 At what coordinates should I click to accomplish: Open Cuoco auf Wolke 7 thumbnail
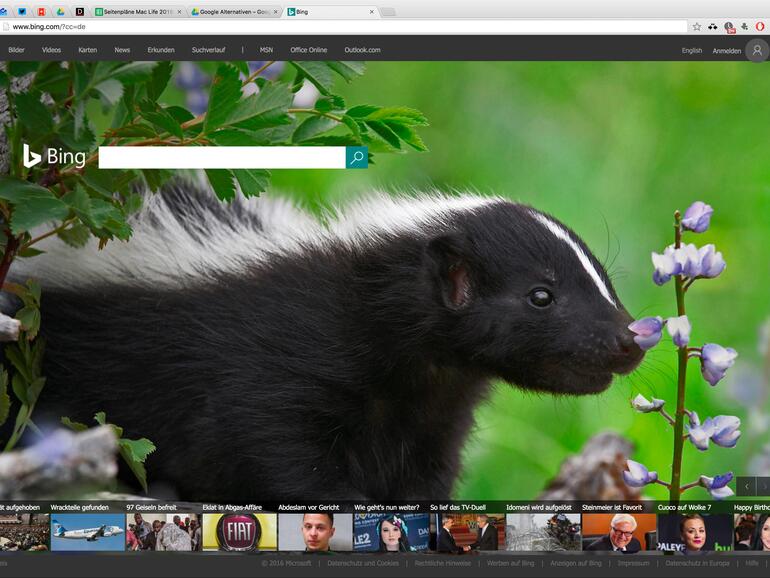pos(695,532)
